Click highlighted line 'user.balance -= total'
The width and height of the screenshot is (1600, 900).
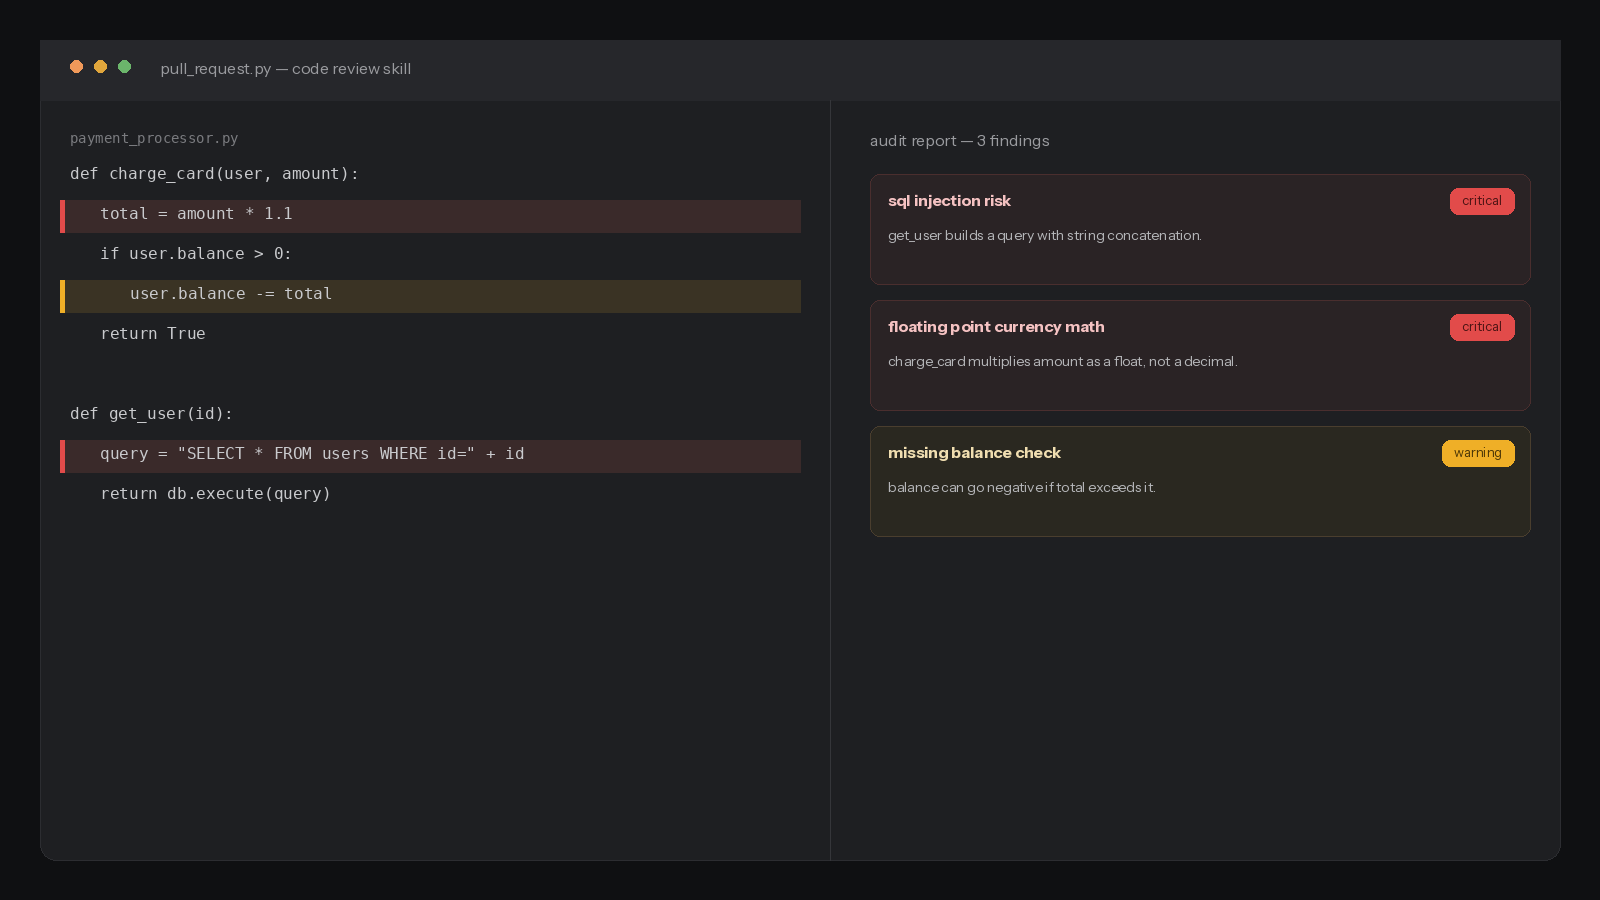pos(430,296)
